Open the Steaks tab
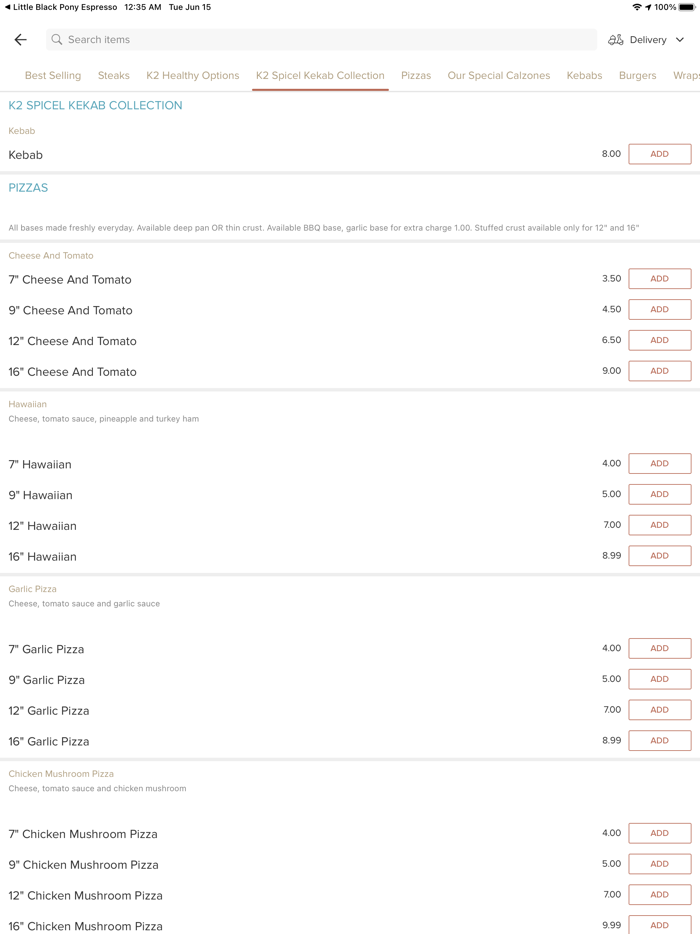Screen dimensions: 700x934 coord(114,76)
